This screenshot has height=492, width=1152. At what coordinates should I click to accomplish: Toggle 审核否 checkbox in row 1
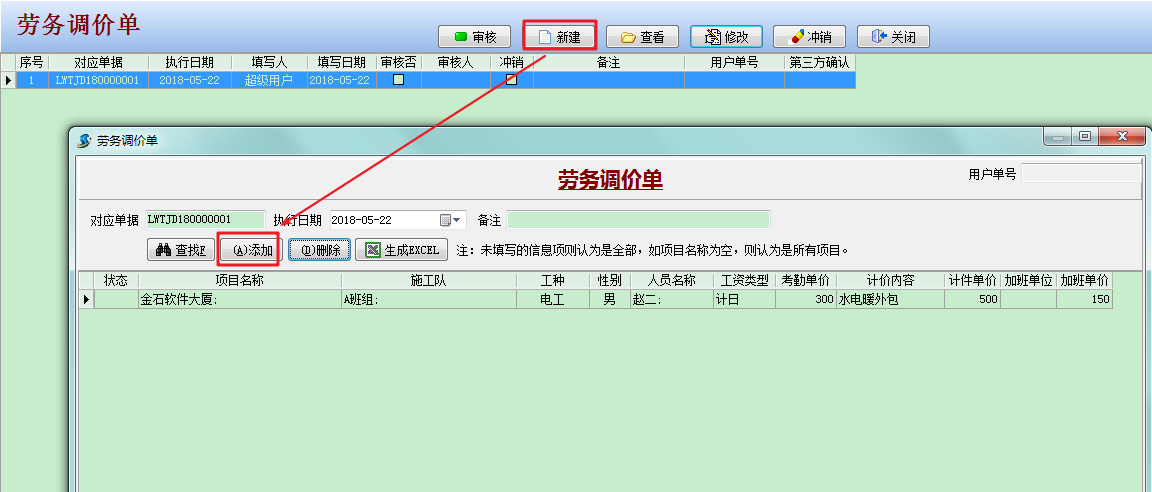coord(398,80)
